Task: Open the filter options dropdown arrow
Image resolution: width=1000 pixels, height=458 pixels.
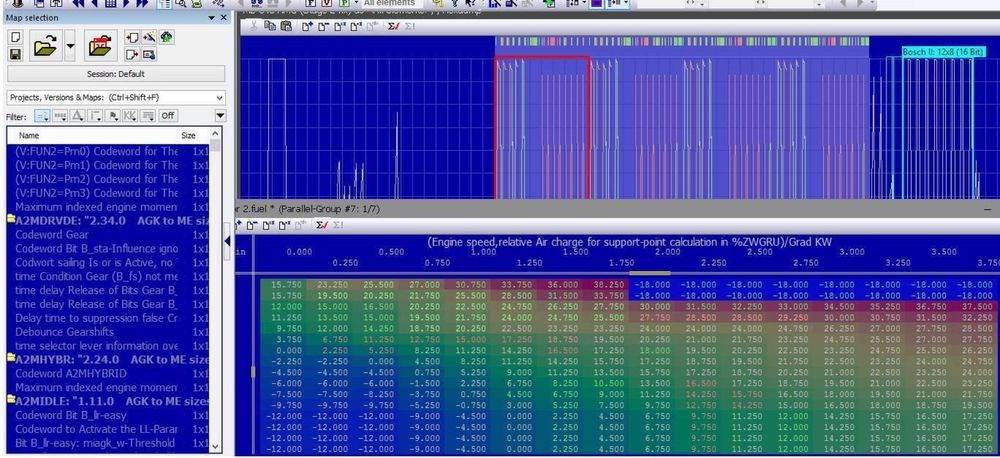Action: point(220,116)
